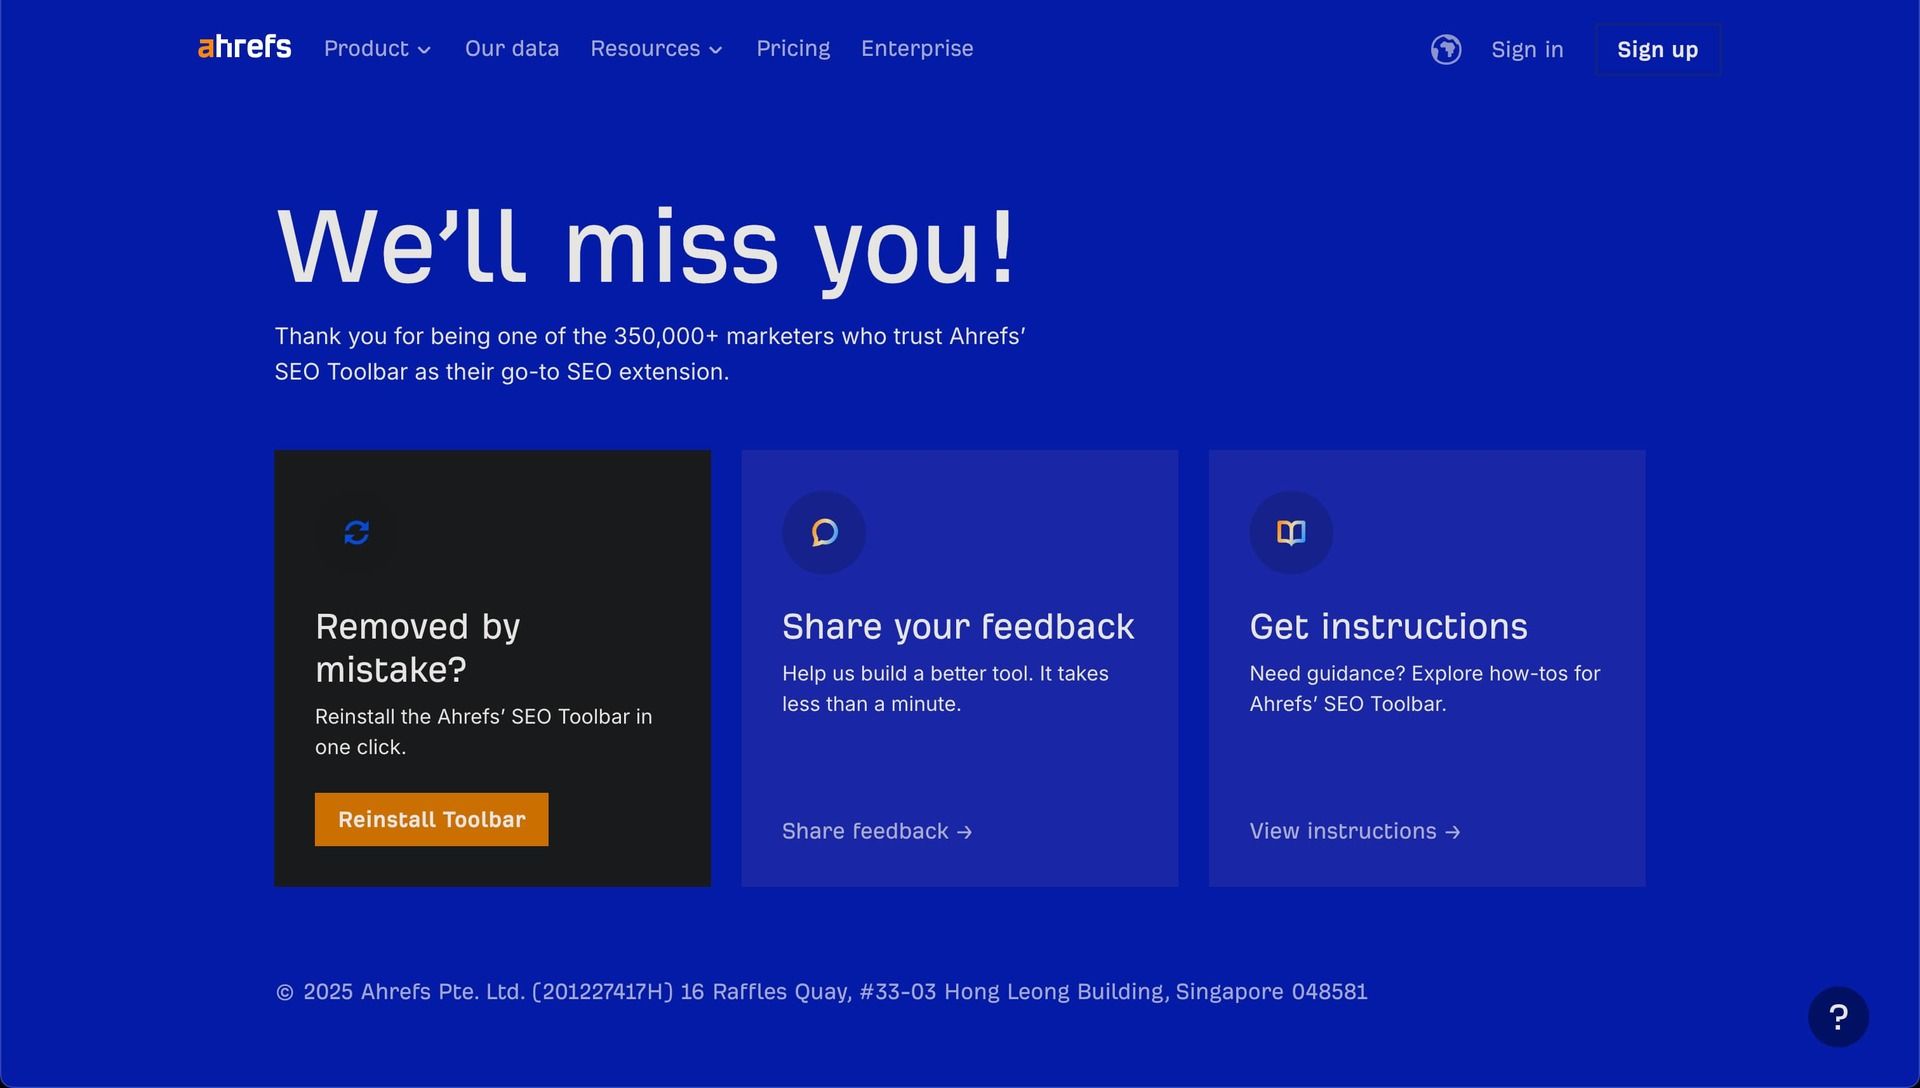Click the chevron beside Resources
The height and width of the screenshot is (1088, 1920).
click(715, 50)
